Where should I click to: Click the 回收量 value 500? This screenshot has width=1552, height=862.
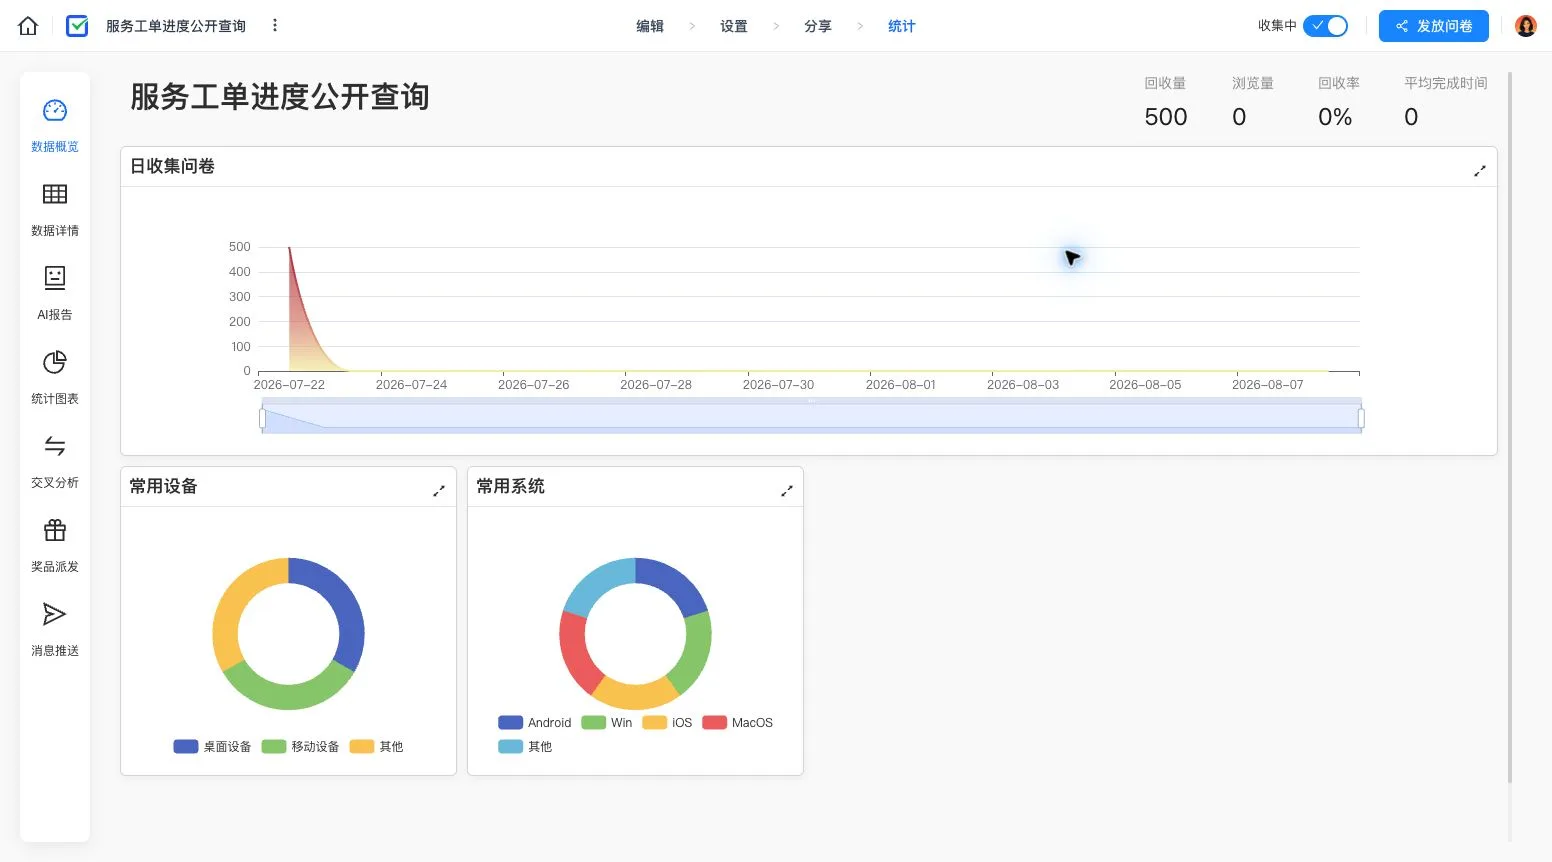[x=1166, y=117]
